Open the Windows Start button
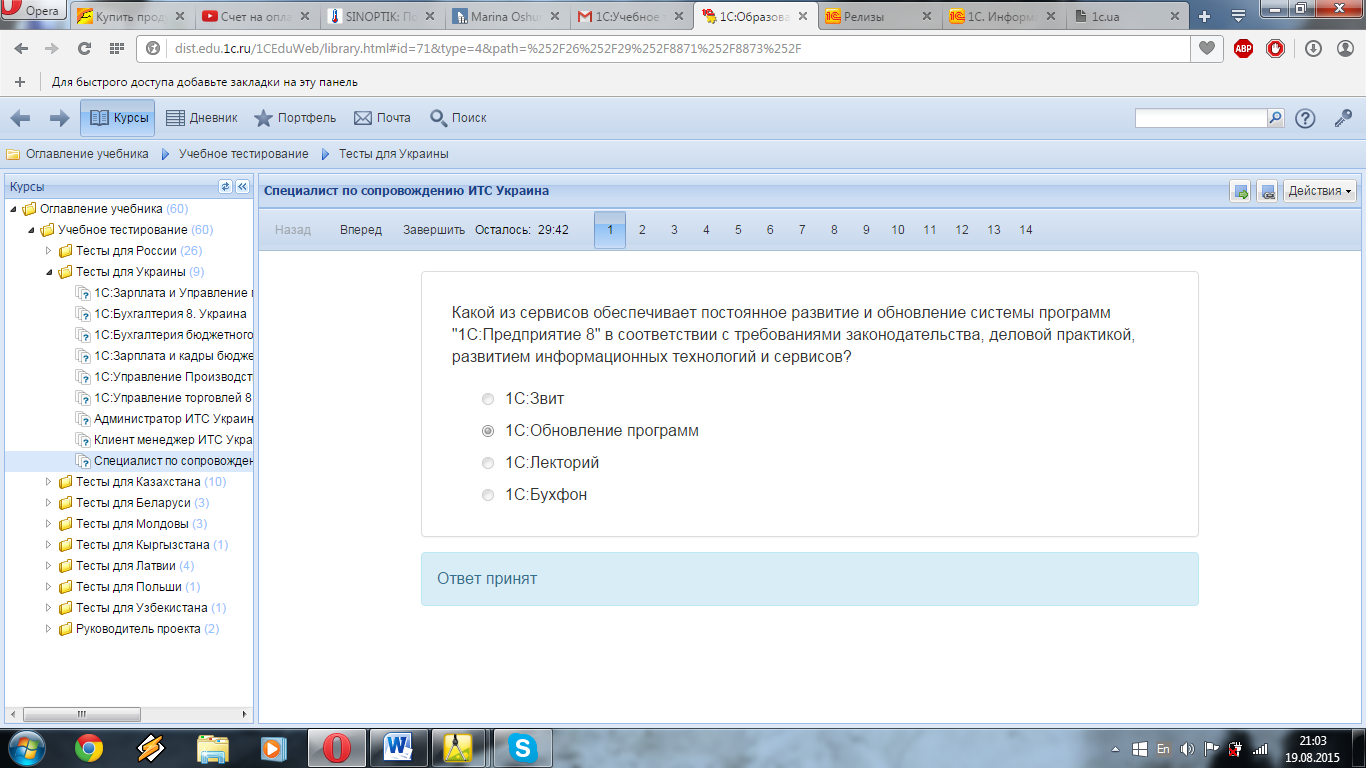1366x768 pixels. point(27,747)
